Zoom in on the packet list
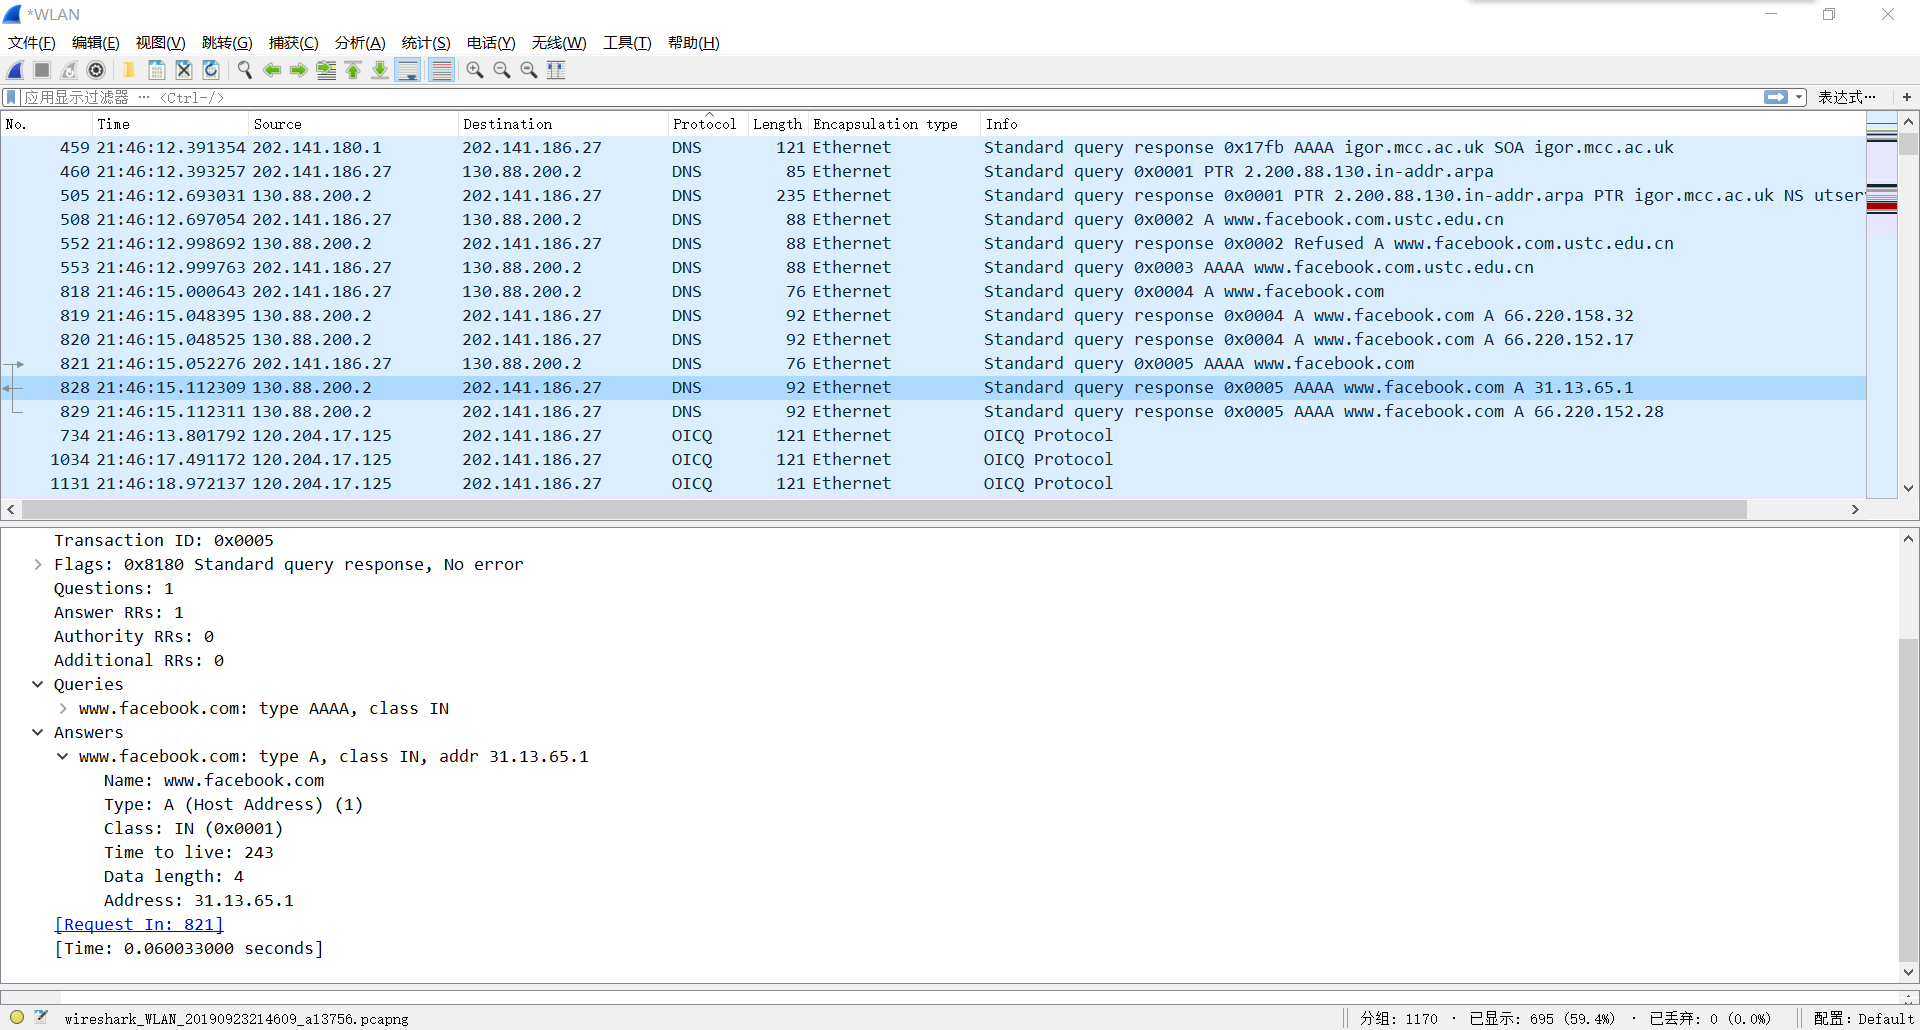 475,70
